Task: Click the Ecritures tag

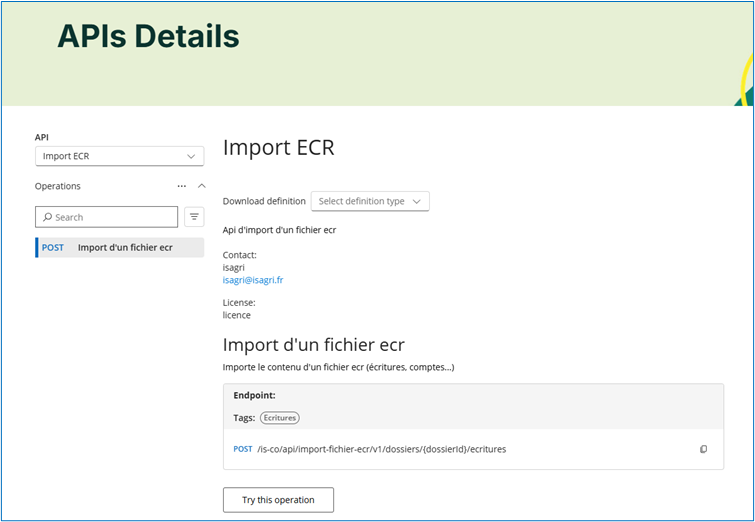Action: pos(280,418)
